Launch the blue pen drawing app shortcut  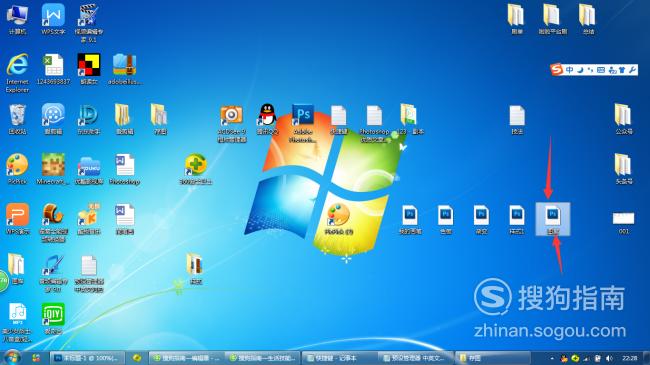pyautogui.click(x=53, y=273)
